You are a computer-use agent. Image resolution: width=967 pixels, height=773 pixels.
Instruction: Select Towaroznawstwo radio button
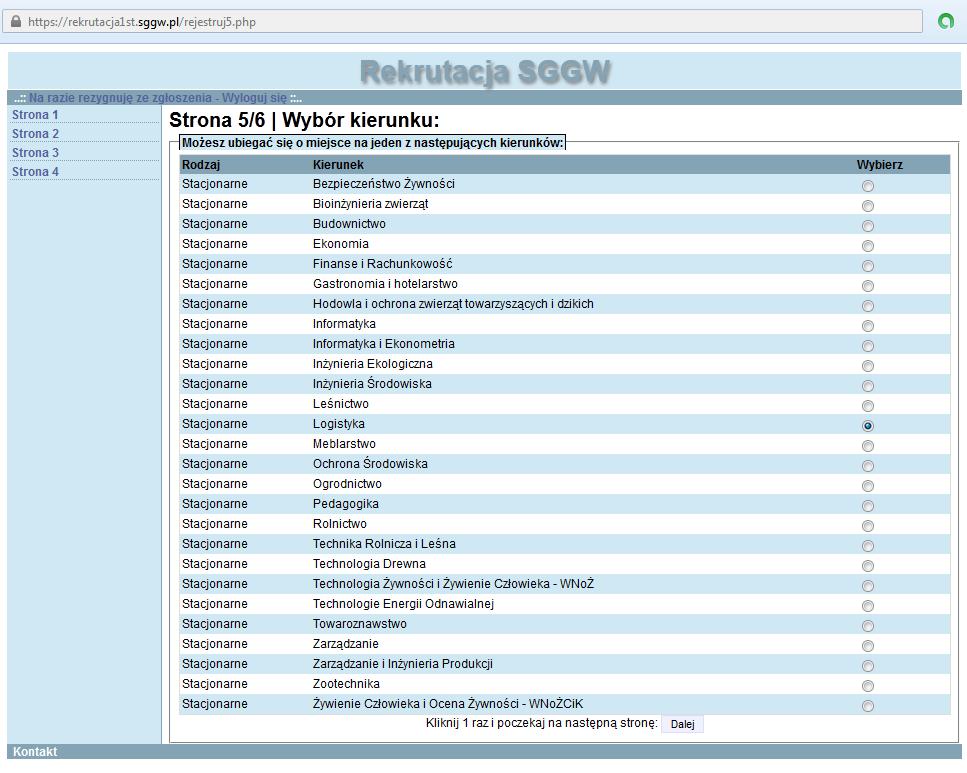coord(868,626)
